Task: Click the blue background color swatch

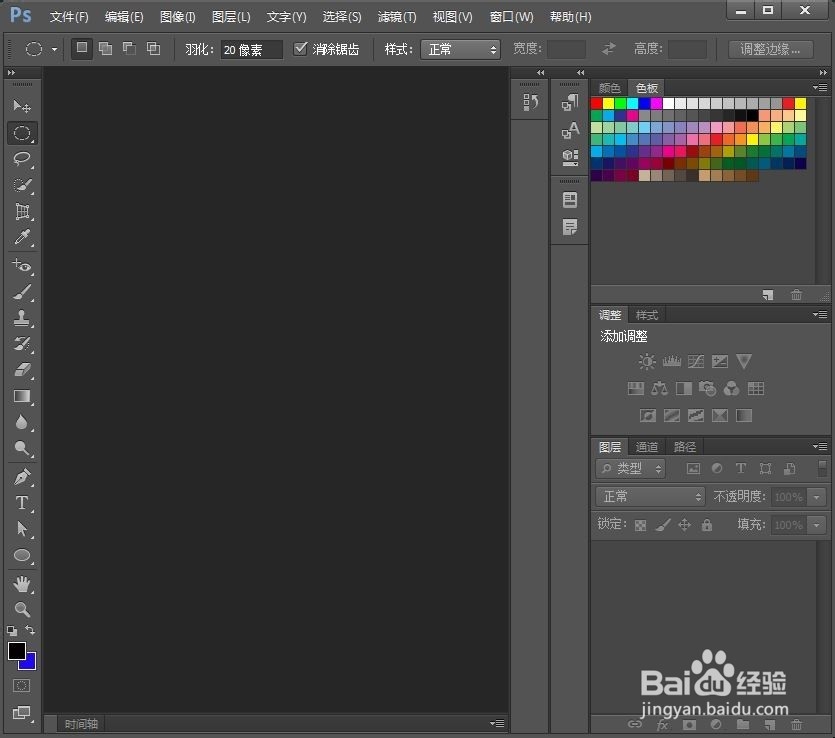Action: [x=30, y=663]
